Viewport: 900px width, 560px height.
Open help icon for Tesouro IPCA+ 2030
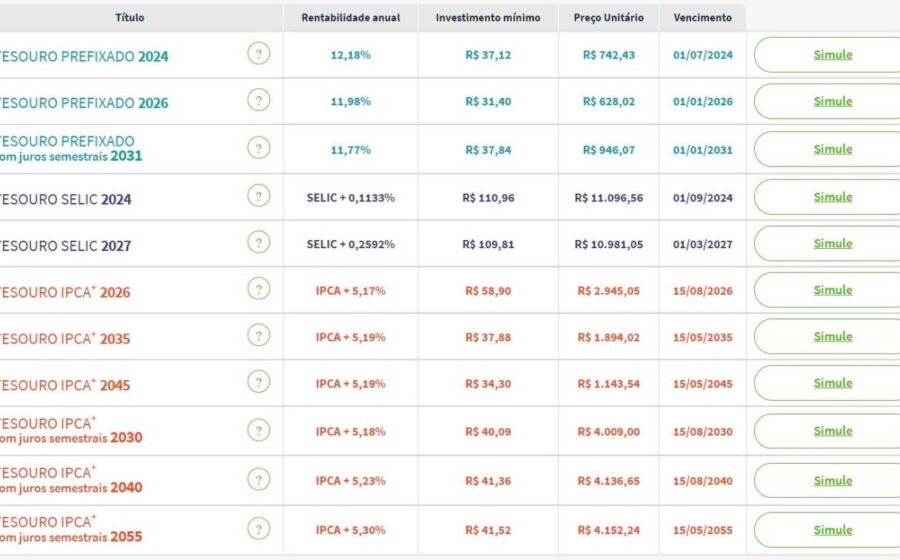pyautogui.click(x=258, y=430)
